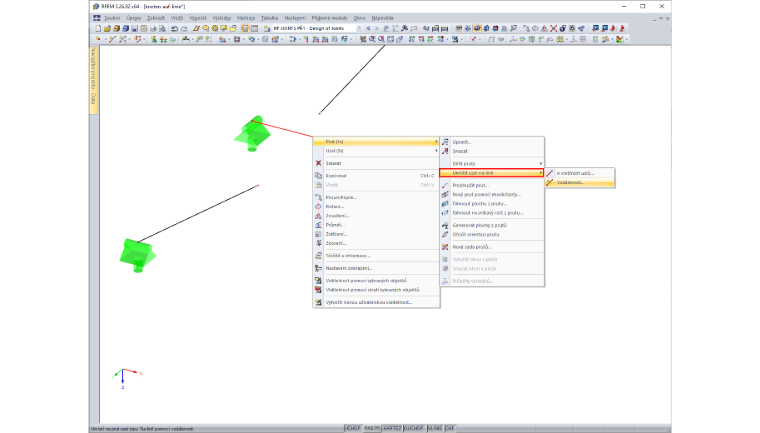Click the Nová sada prutů icon
The width and height of the screenshot is (760, 433).
coord(445,247)
